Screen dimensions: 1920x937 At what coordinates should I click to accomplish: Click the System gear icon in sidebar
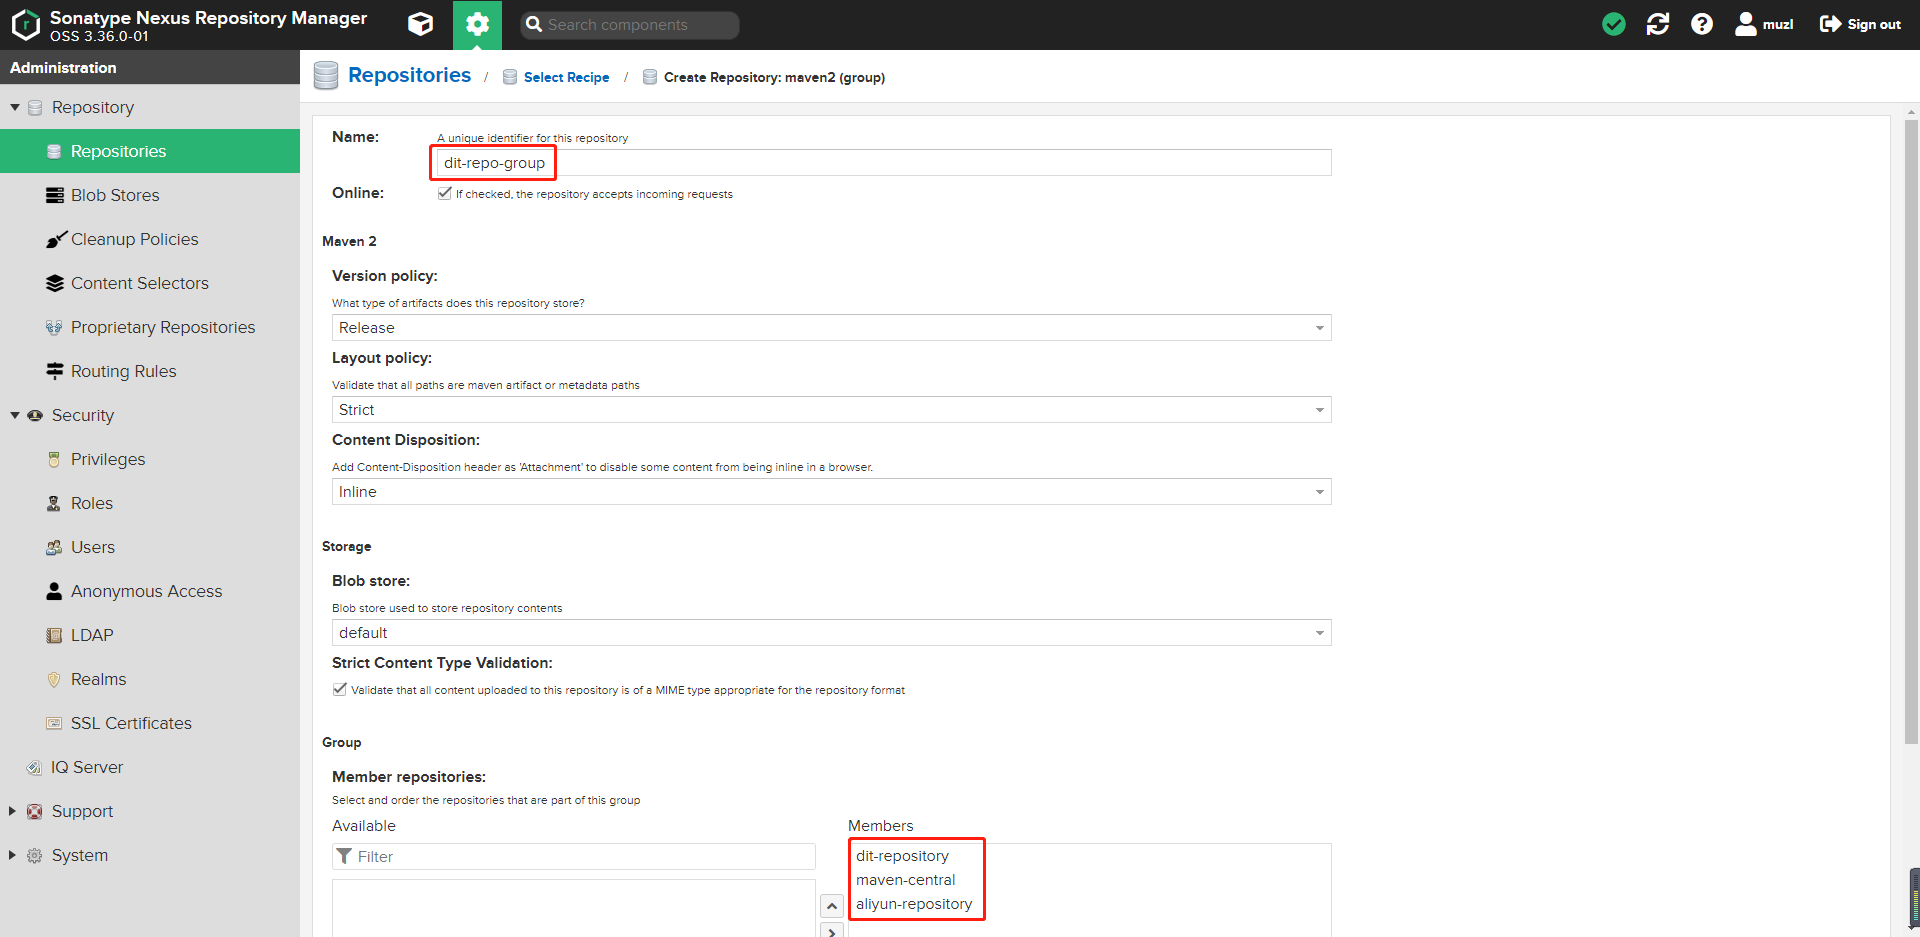click(34, 855)
